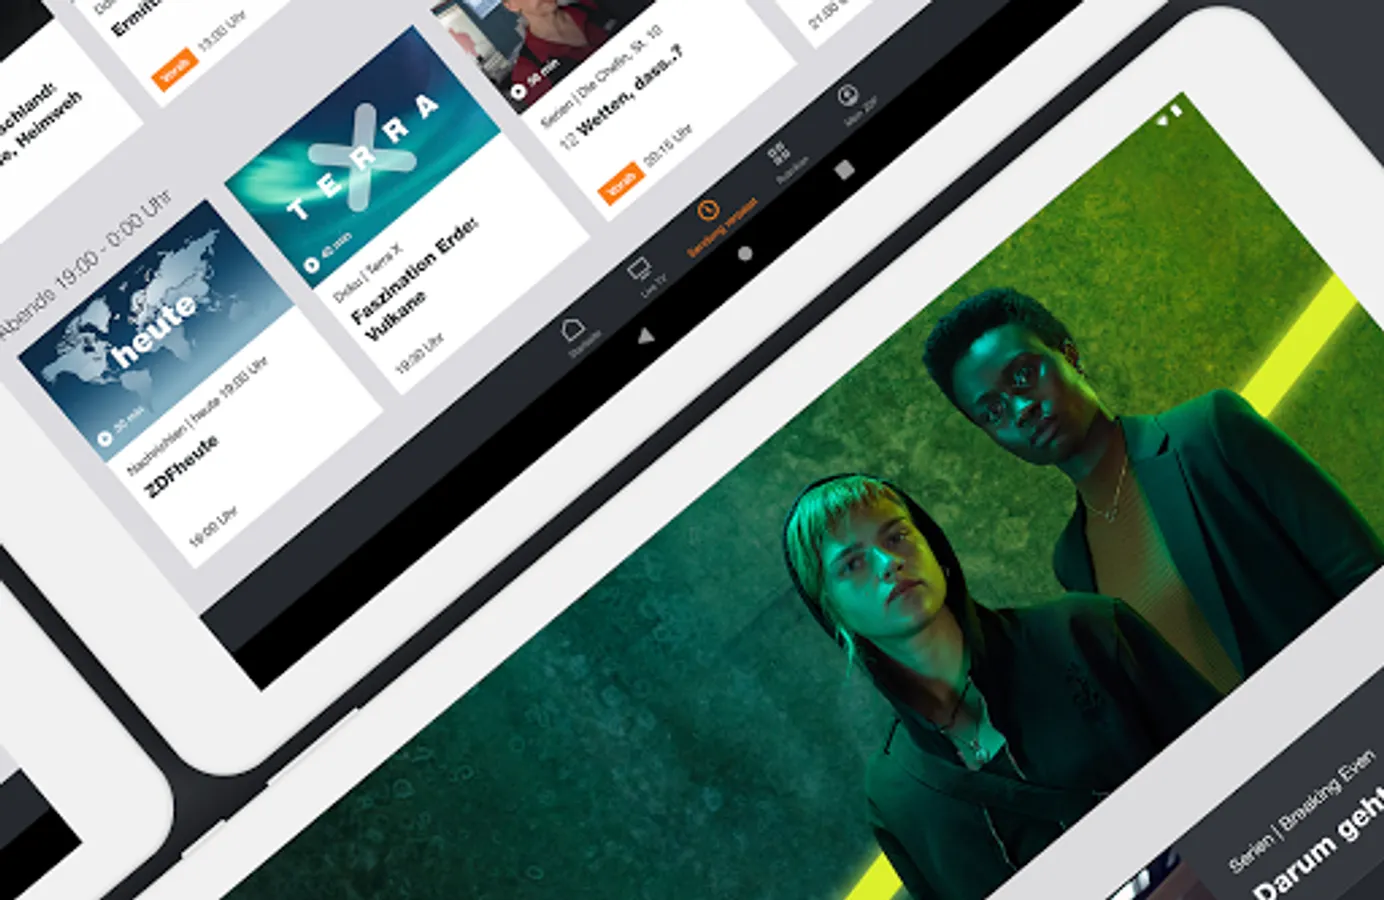The image size is (1384, 900).
Task: Tap the Nachrichten | heute 19:00 Uhr label
Action: point(198,414)
